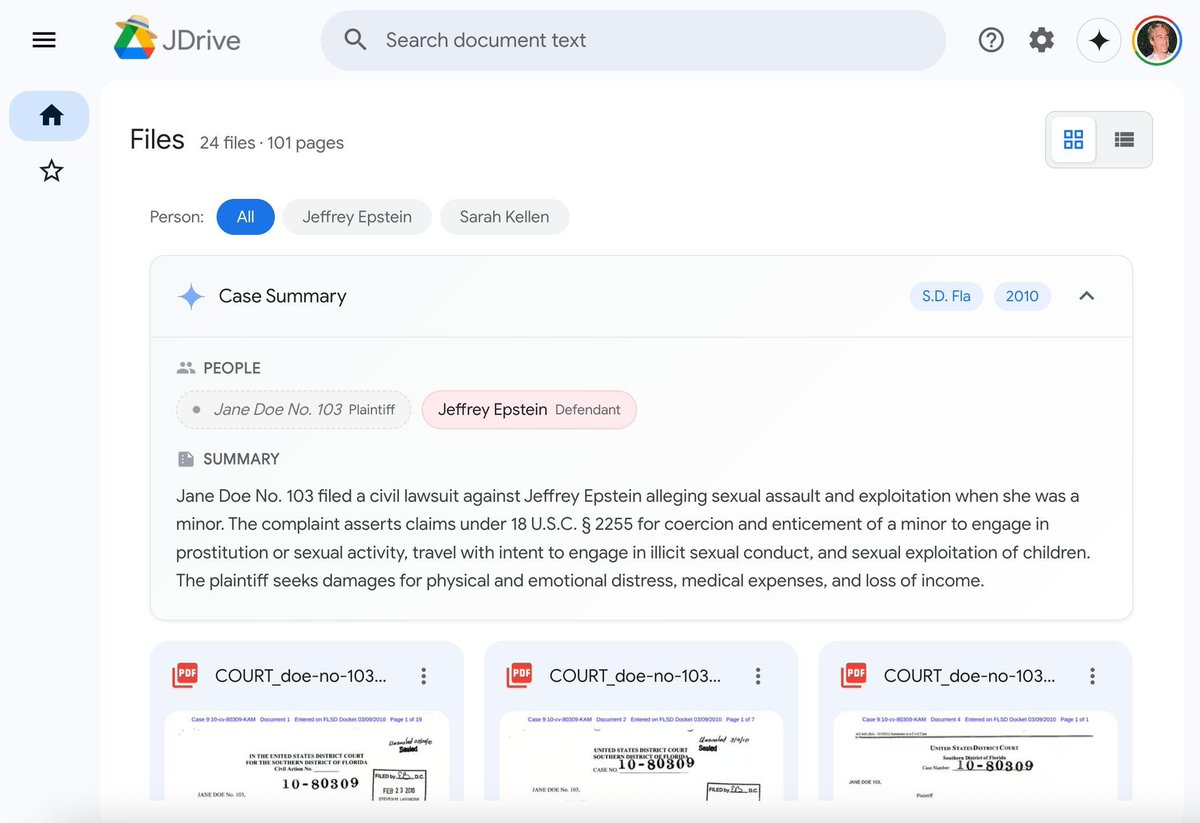Click the second card's COURT_doe-no-103 file name

635,676
